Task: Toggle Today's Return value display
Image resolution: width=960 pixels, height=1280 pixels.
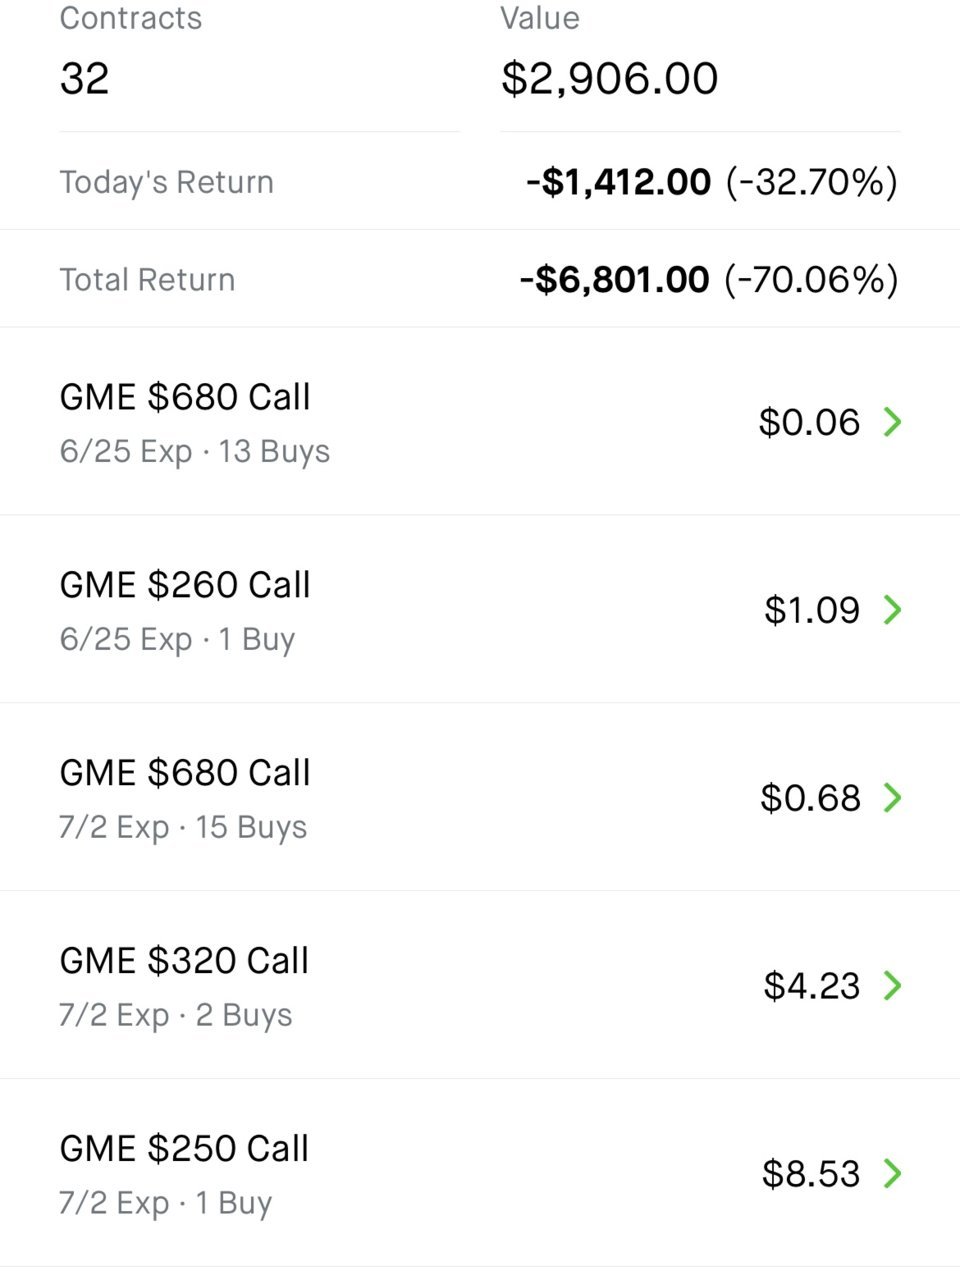Action: coord(712,182)
